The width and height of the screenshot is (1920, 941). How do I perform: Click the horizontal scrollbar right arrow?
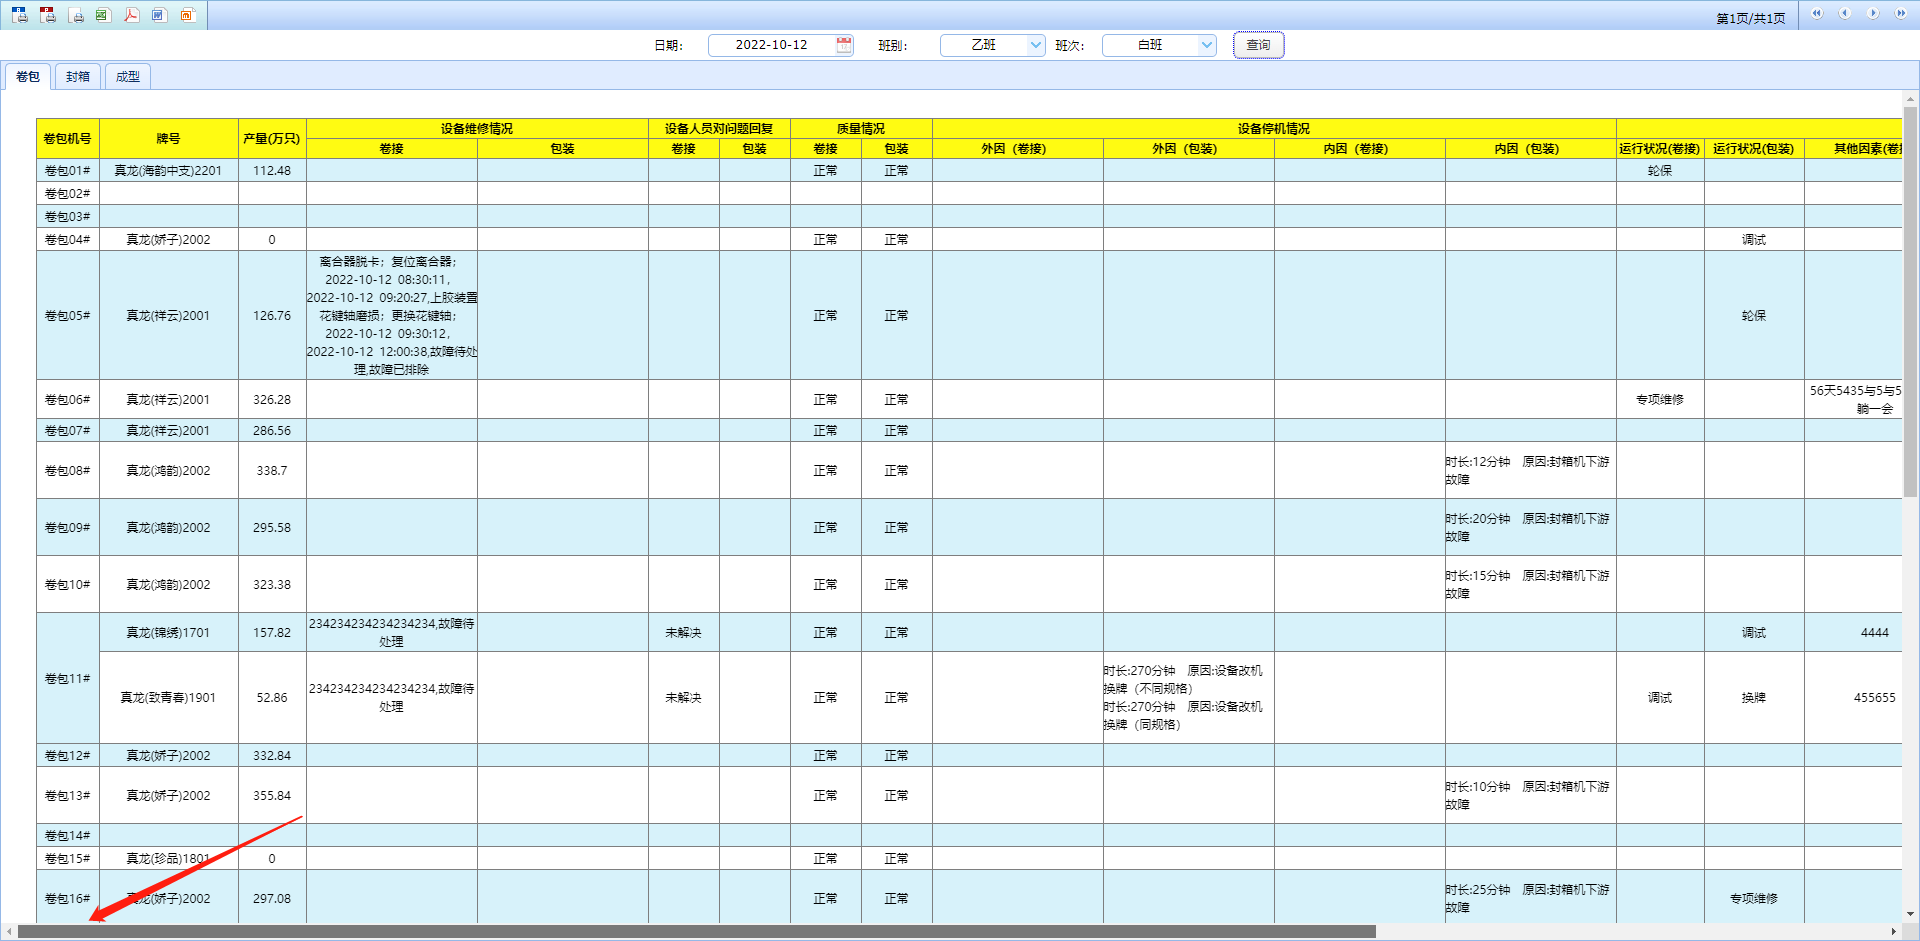[x=1893, y=932]
